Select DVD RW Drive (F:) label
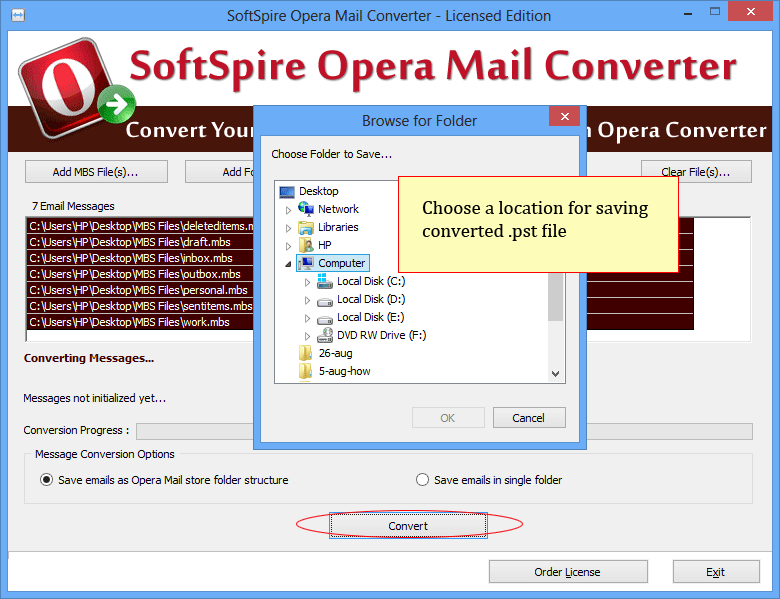780x599 pixels. click(x=382, y=335)
